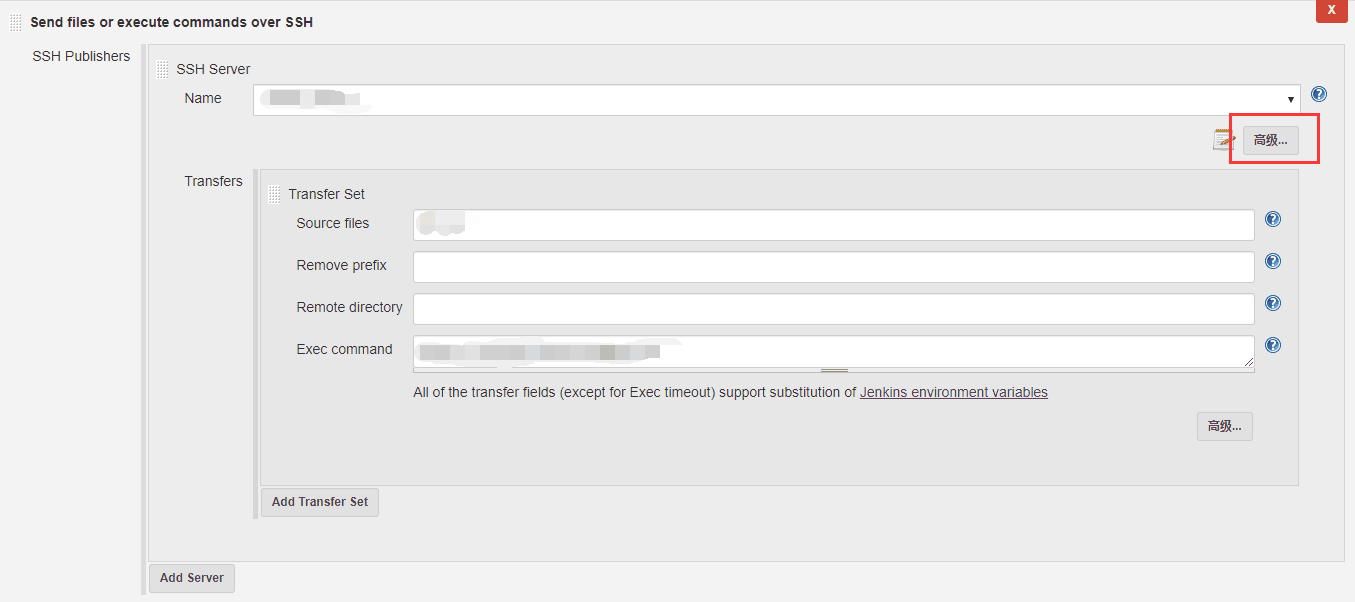This screenshot has height=602, width=1355.
Task: Focus the Source files input field
Action: (834, 225)
